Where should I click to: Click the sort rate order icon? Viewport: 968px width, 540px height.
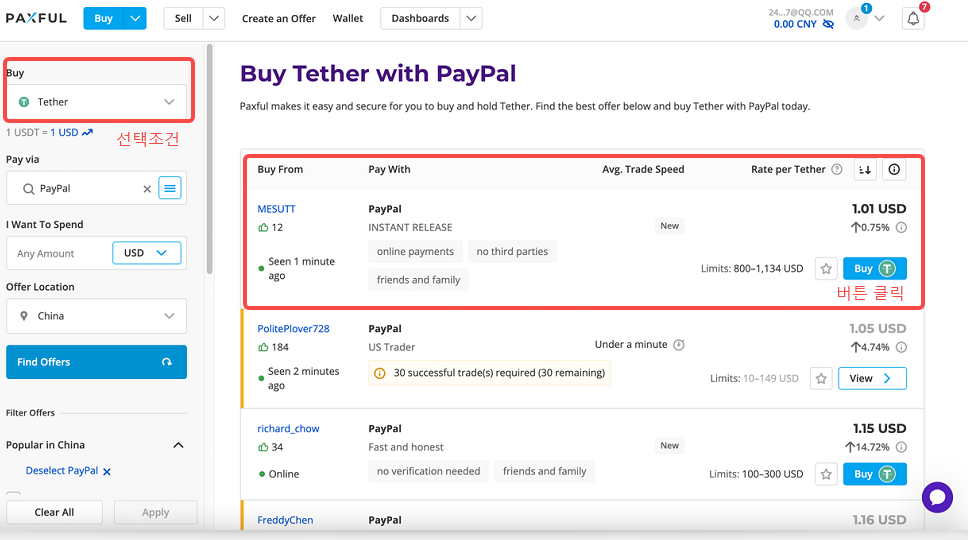click(x=865, y=170)
